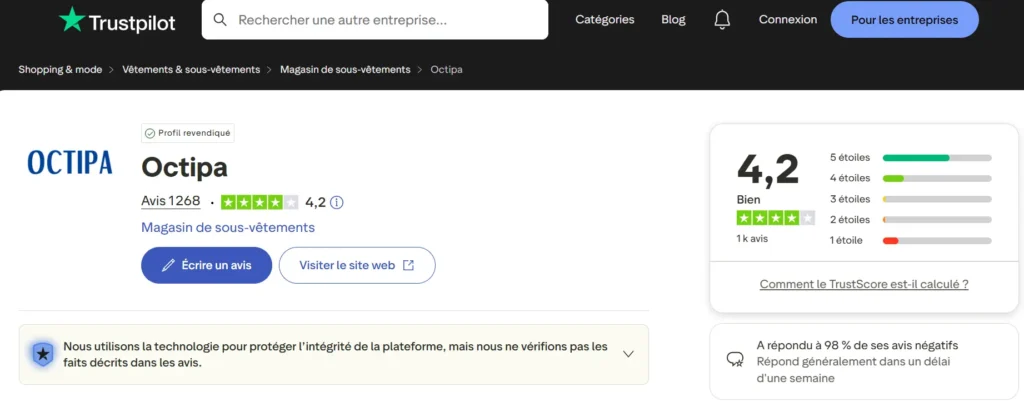
Task: Click the Écrire un avis button
Action: click(206, 265)
